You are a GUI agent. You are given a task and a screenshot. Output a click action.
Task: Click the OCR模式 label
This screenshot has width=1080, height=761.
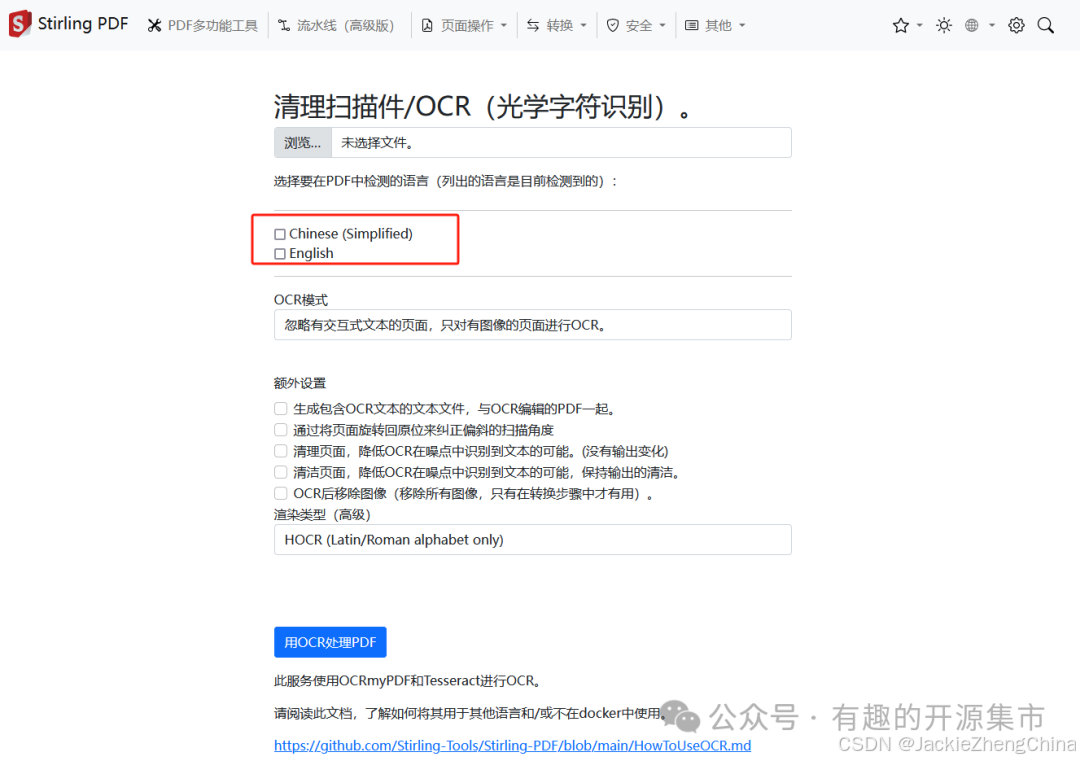pyautogui.click(x=301, y=300)
